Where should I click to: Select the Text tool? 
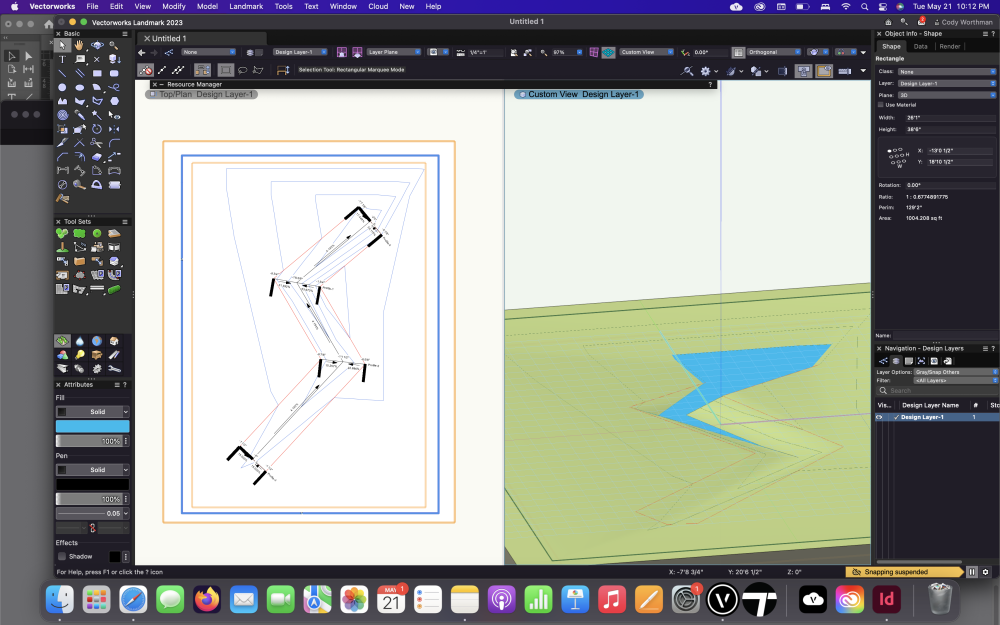61,60
